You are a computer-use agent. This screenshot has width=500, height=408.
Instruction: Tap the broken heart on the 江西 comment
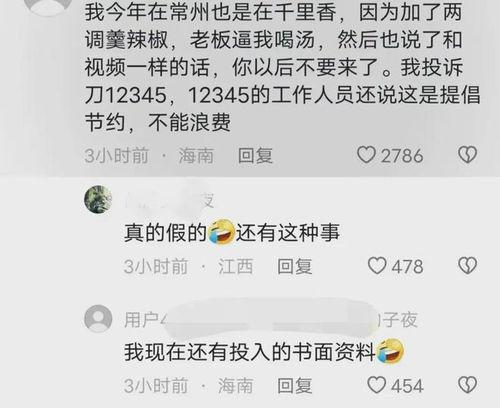(x=467, y=266)
